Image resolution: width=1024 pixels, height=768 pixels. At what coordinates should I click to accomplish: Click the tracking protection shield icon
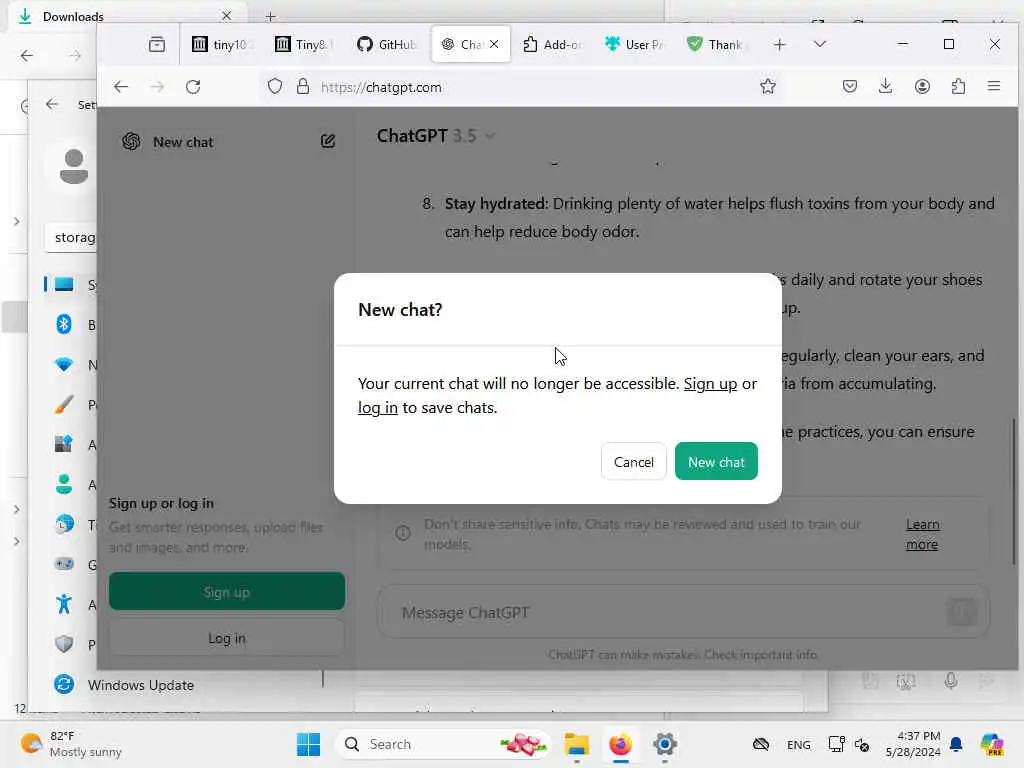pyautogui.click(x=275, y=86)
